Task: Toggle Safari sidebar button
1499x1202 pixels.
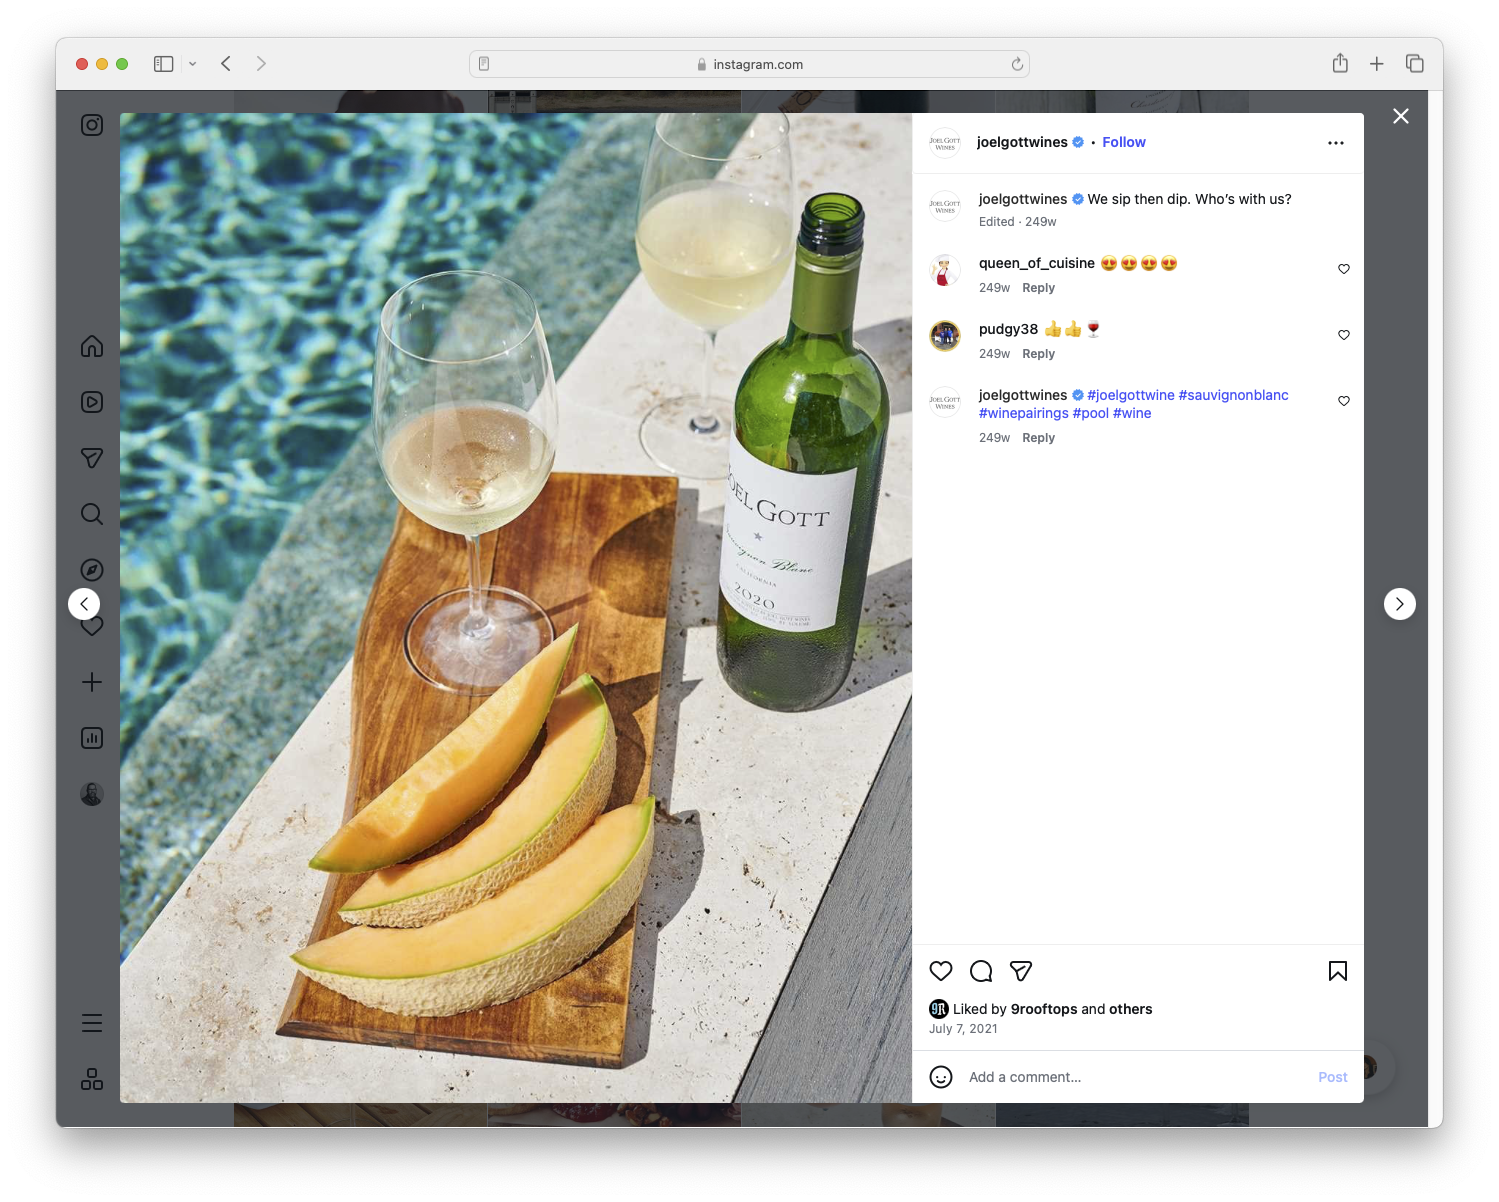Action: point(164,64)
